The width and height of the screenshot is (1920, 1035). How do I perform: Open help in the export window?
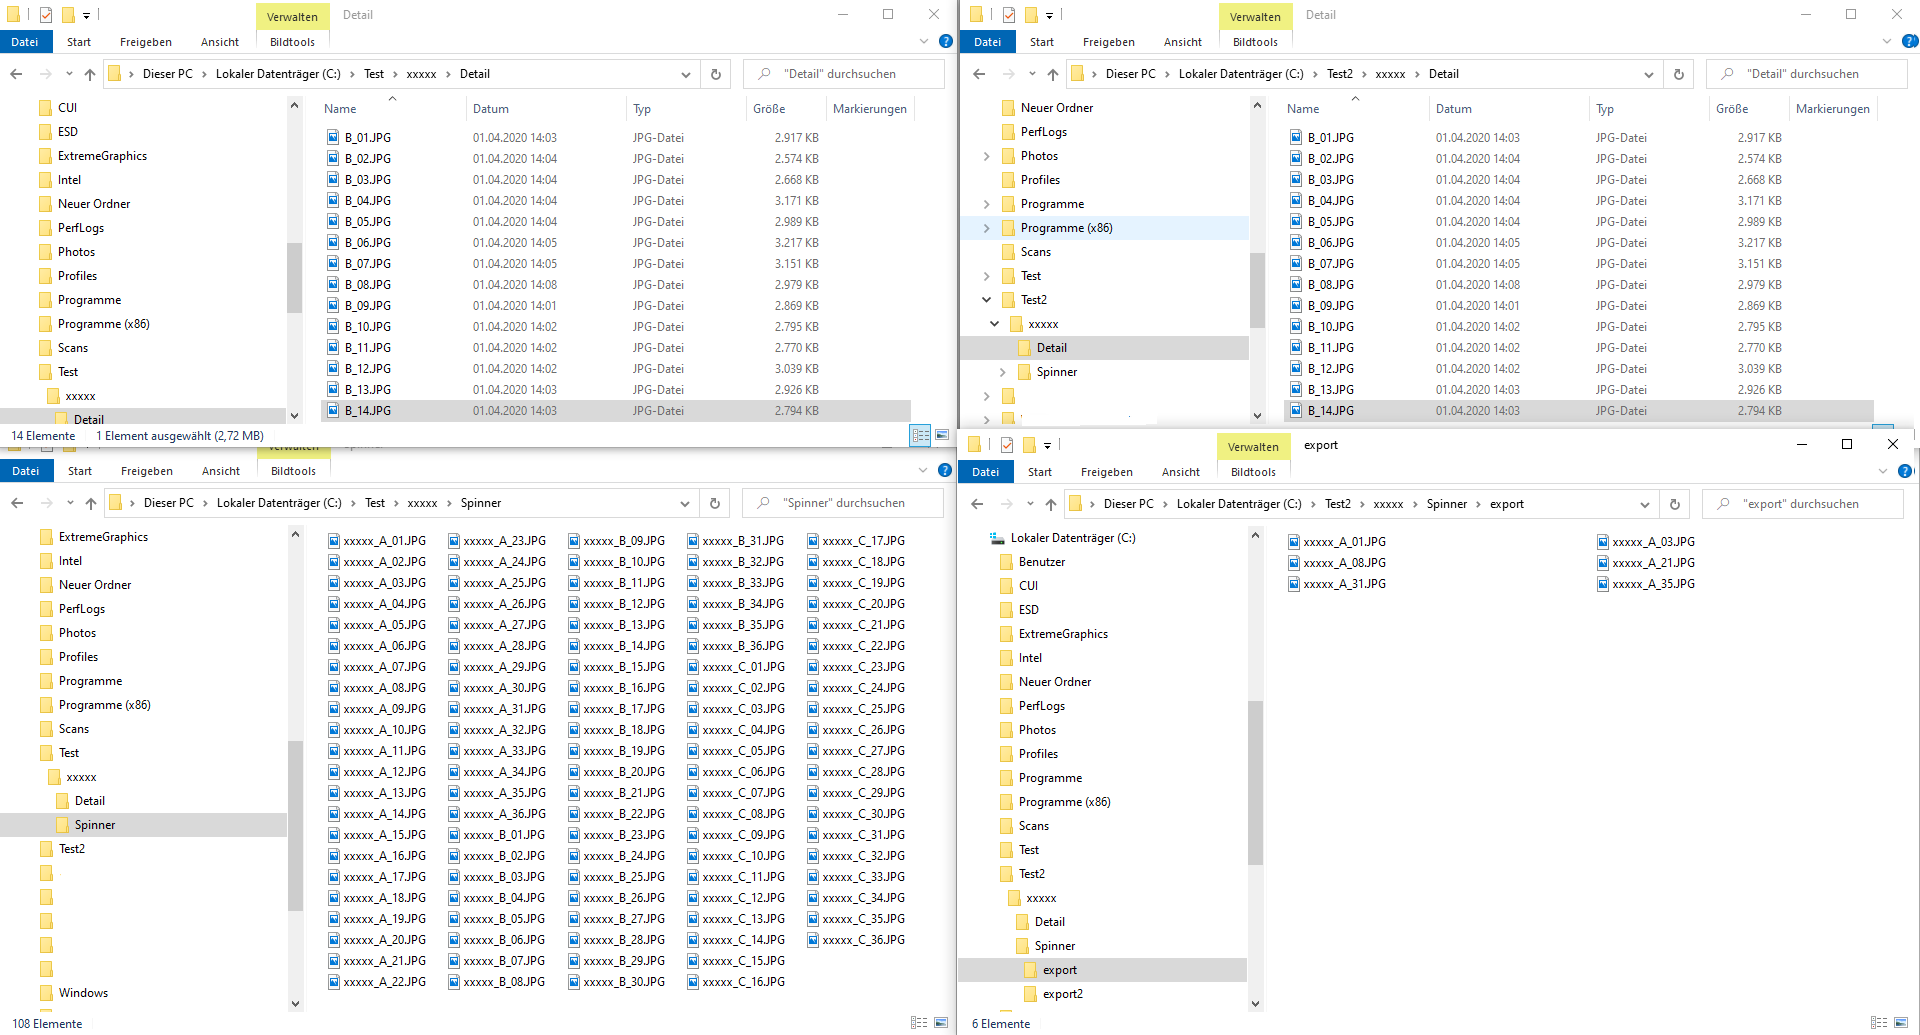pyautogui.click(x=1905, y=472)
